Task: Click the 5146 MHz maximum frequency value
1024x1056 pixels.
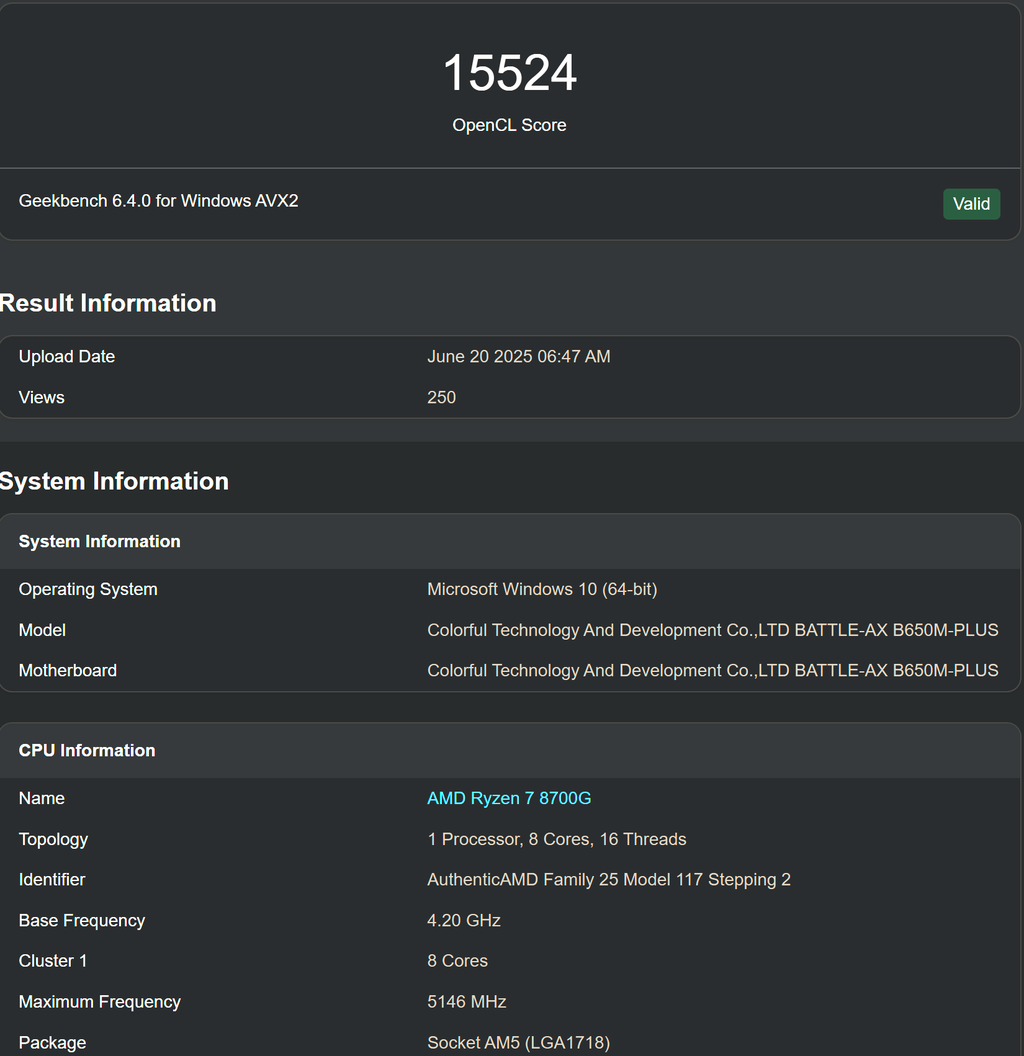Action: point(466,1001)
